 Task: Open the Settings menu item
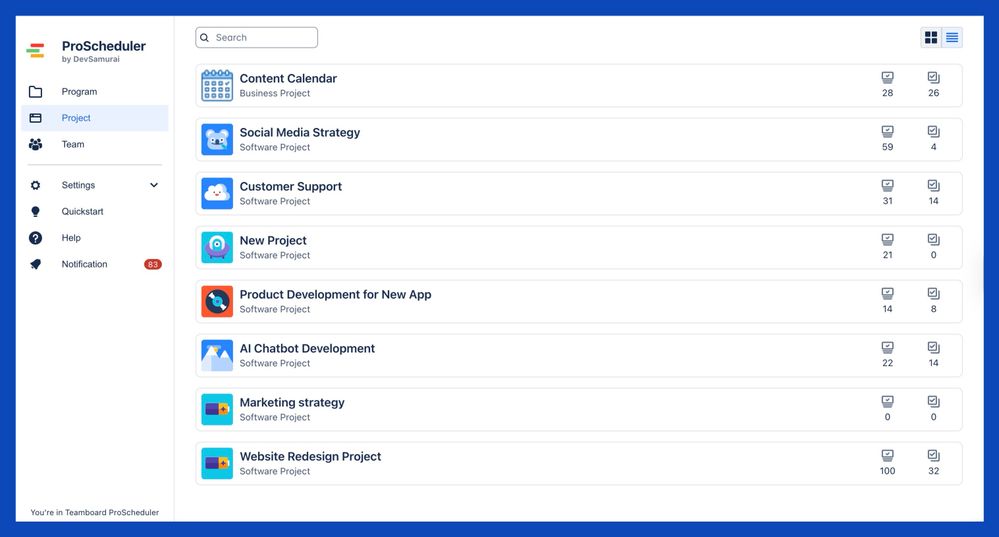(95, 185)
